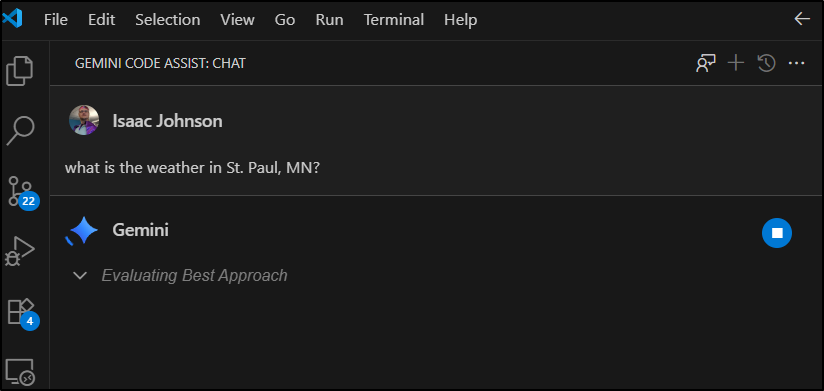This screenshot has width=824, height=391.
Task: Stop the Gemini response generation
Action: (777, 233)
